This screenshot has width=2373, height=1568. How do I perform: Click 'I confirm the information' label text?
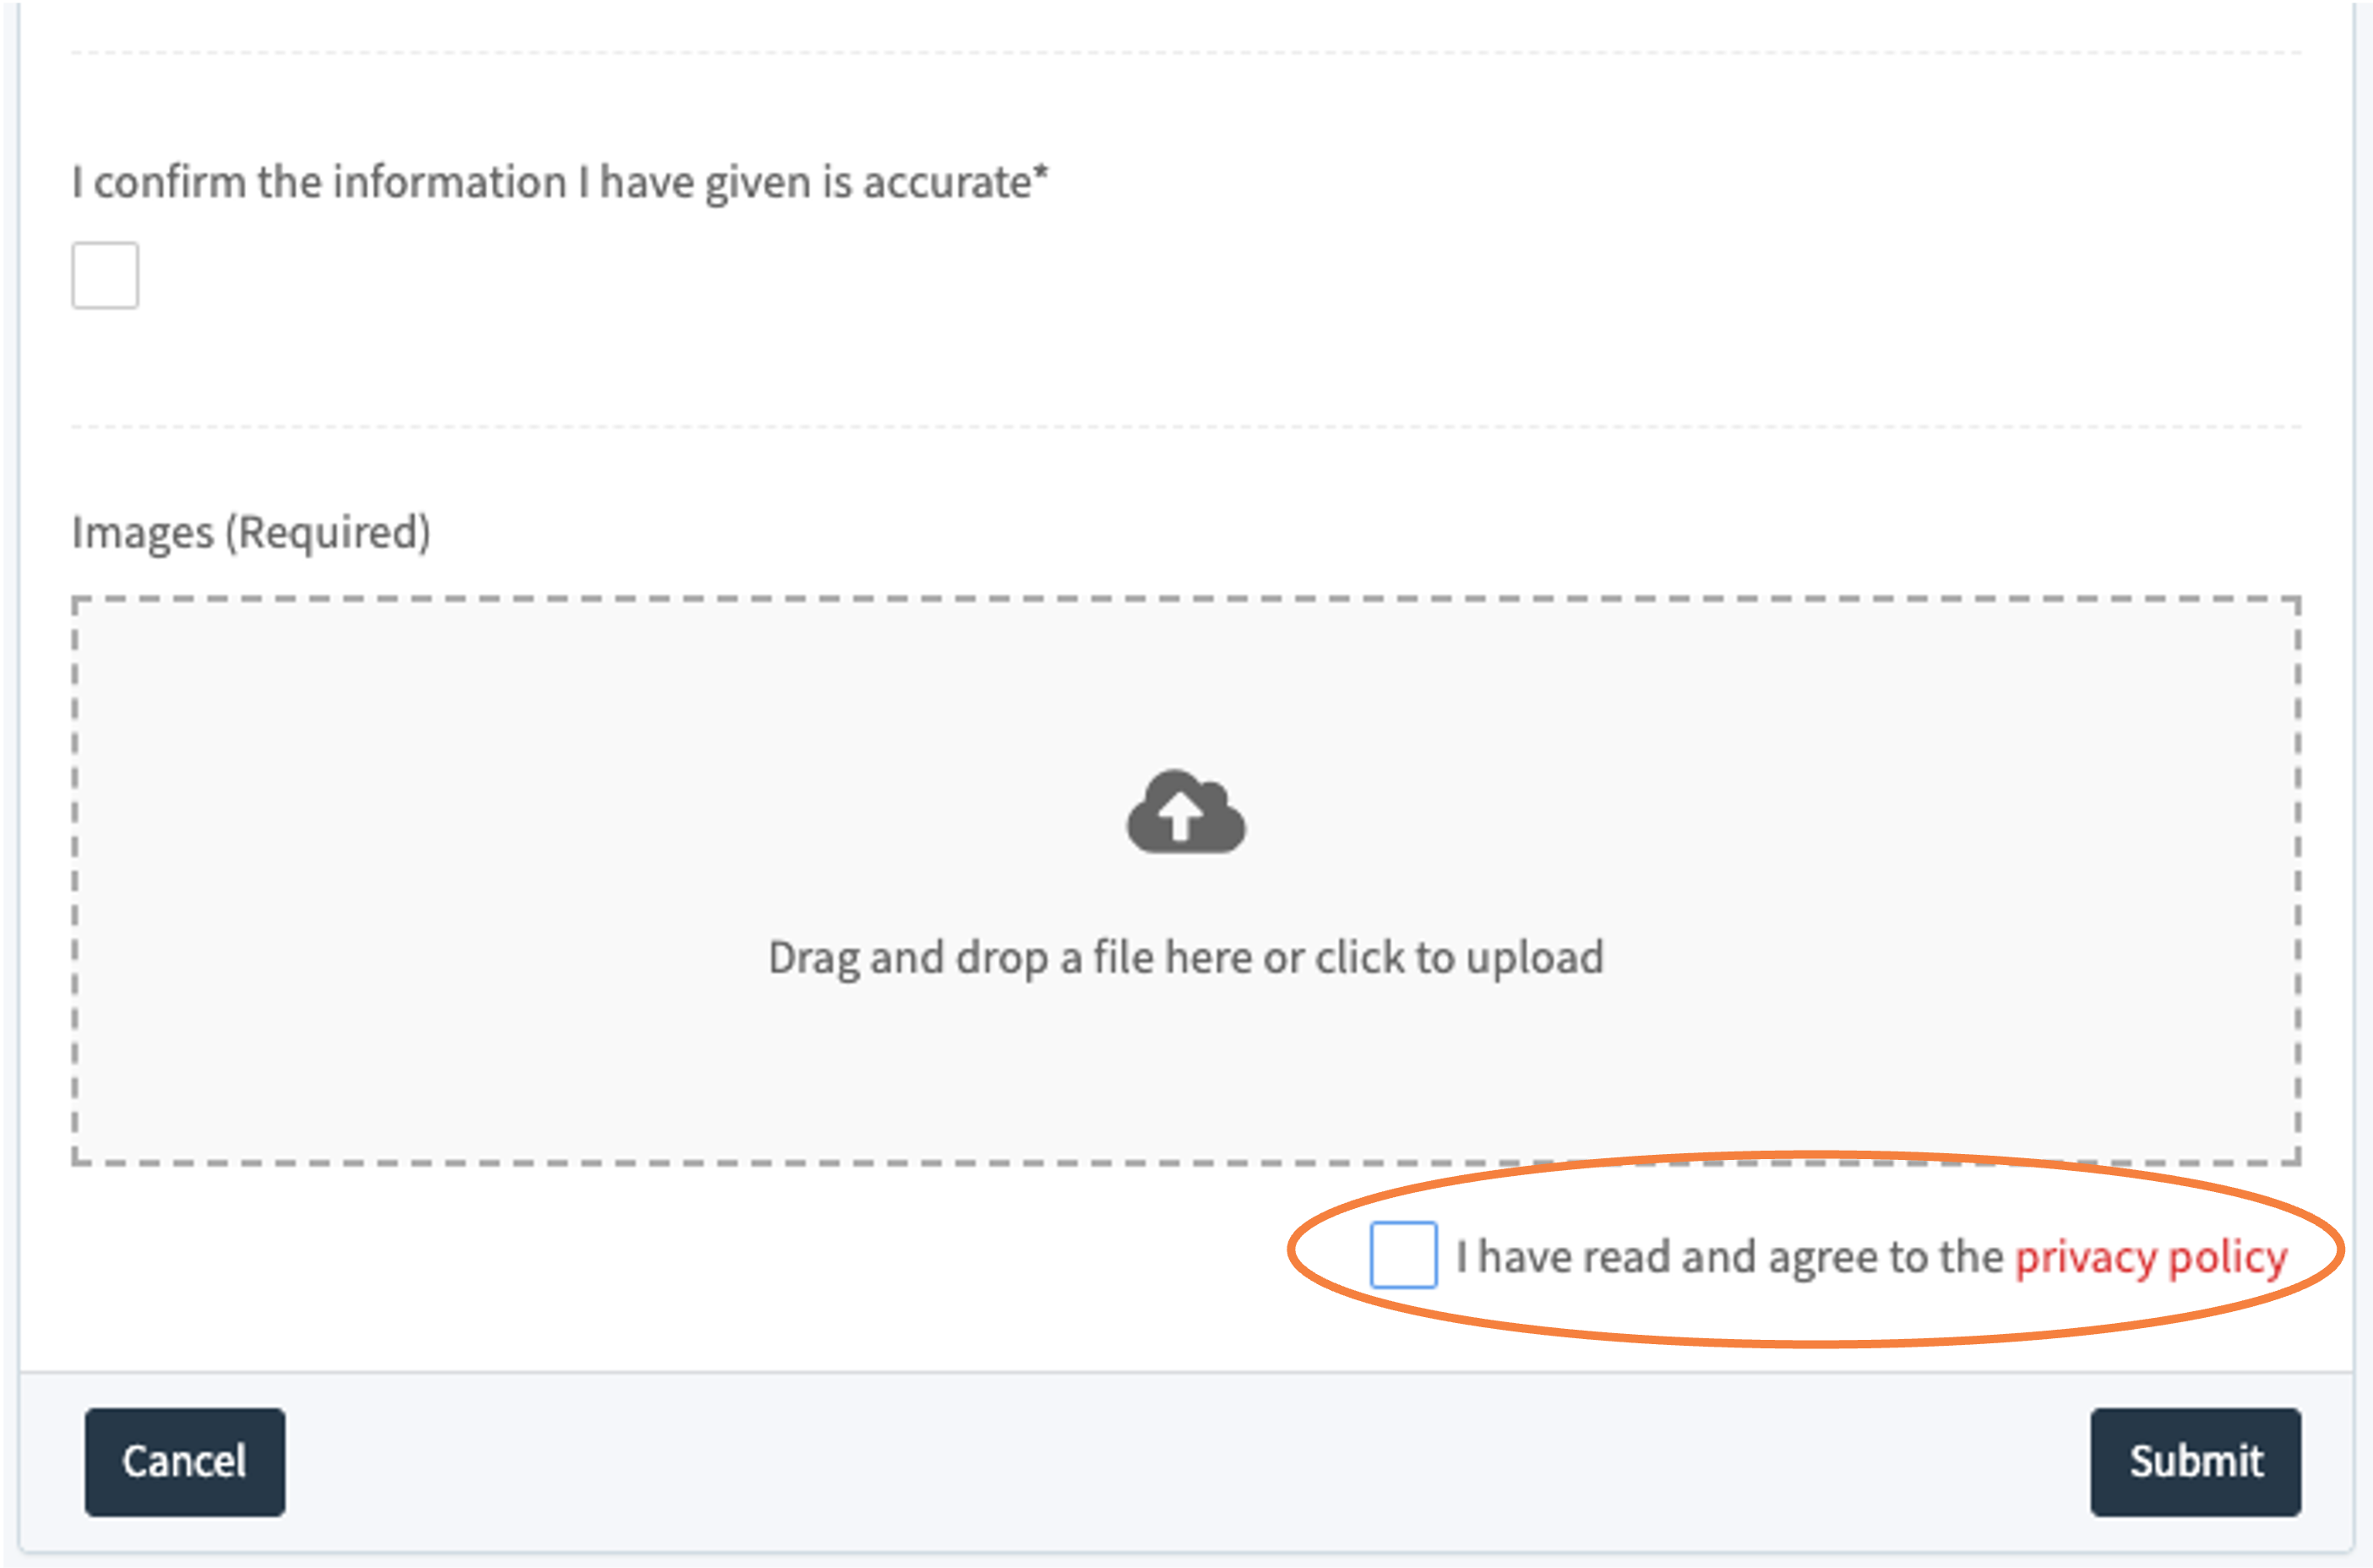tap(319, 182)
